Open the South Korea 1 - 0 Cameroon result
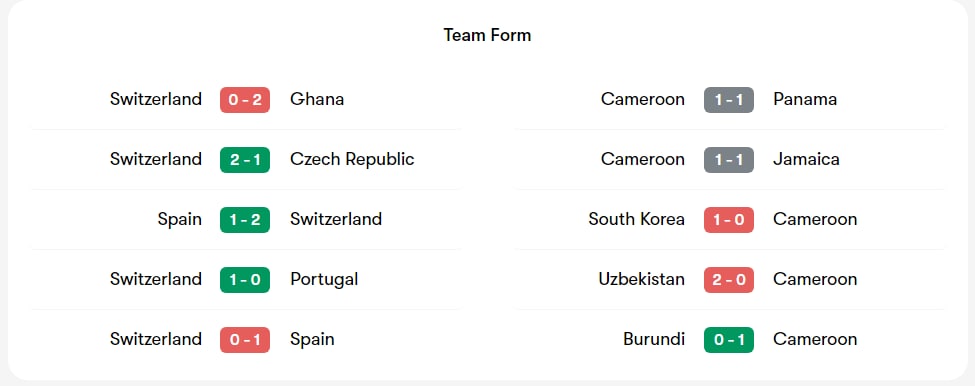Image resolution: width=975 pixels, height=386 pixels. (729, 219)
